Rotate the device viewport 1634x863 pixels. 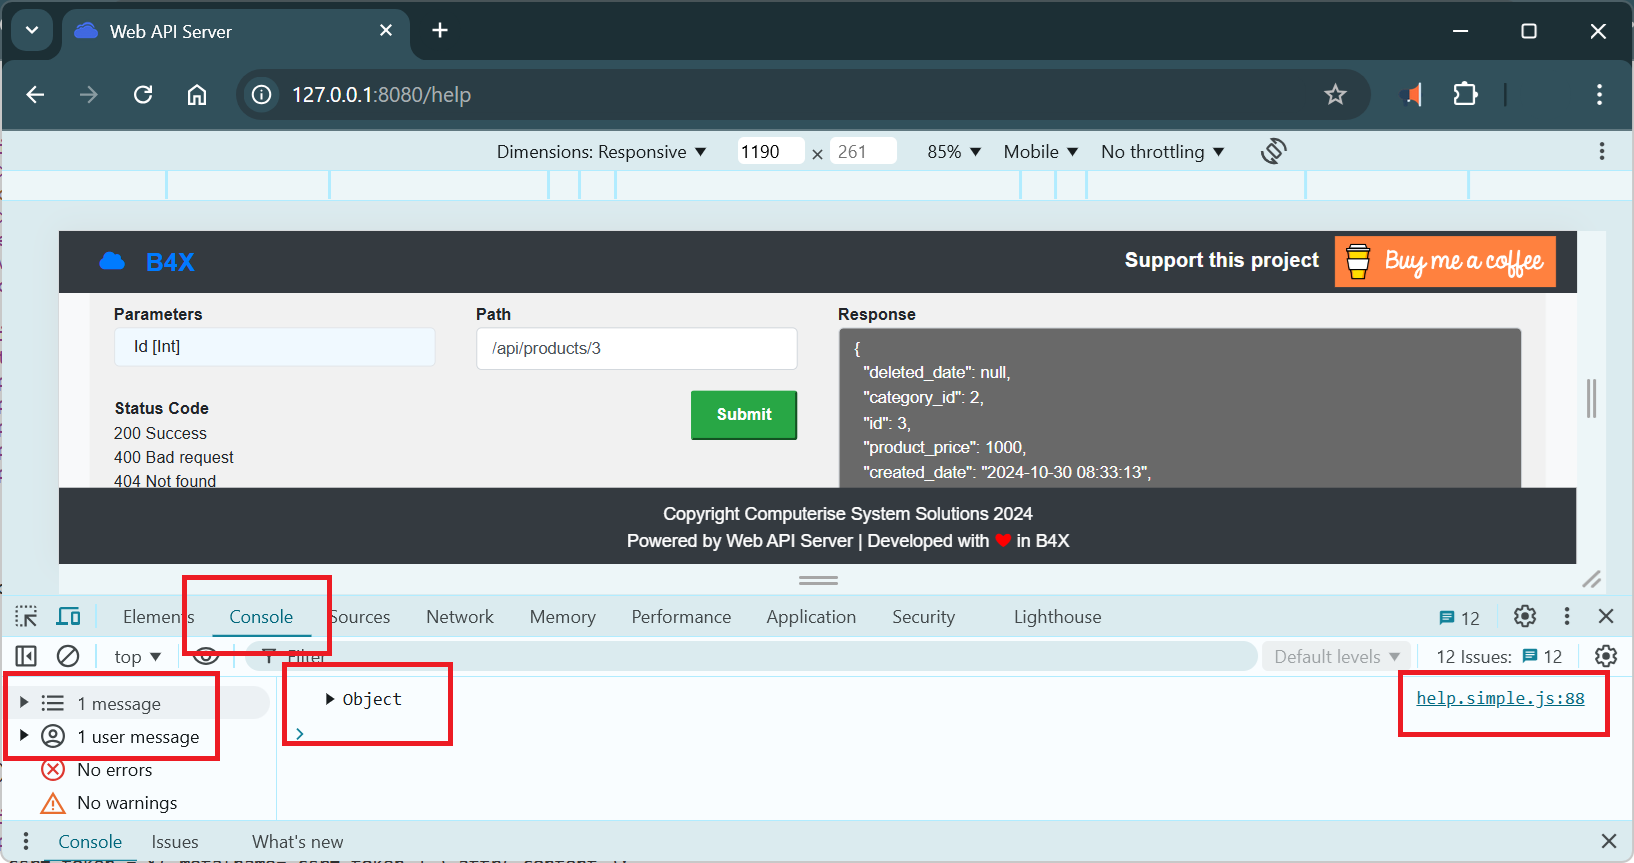pyautogui.click(x=1273, y=151)
